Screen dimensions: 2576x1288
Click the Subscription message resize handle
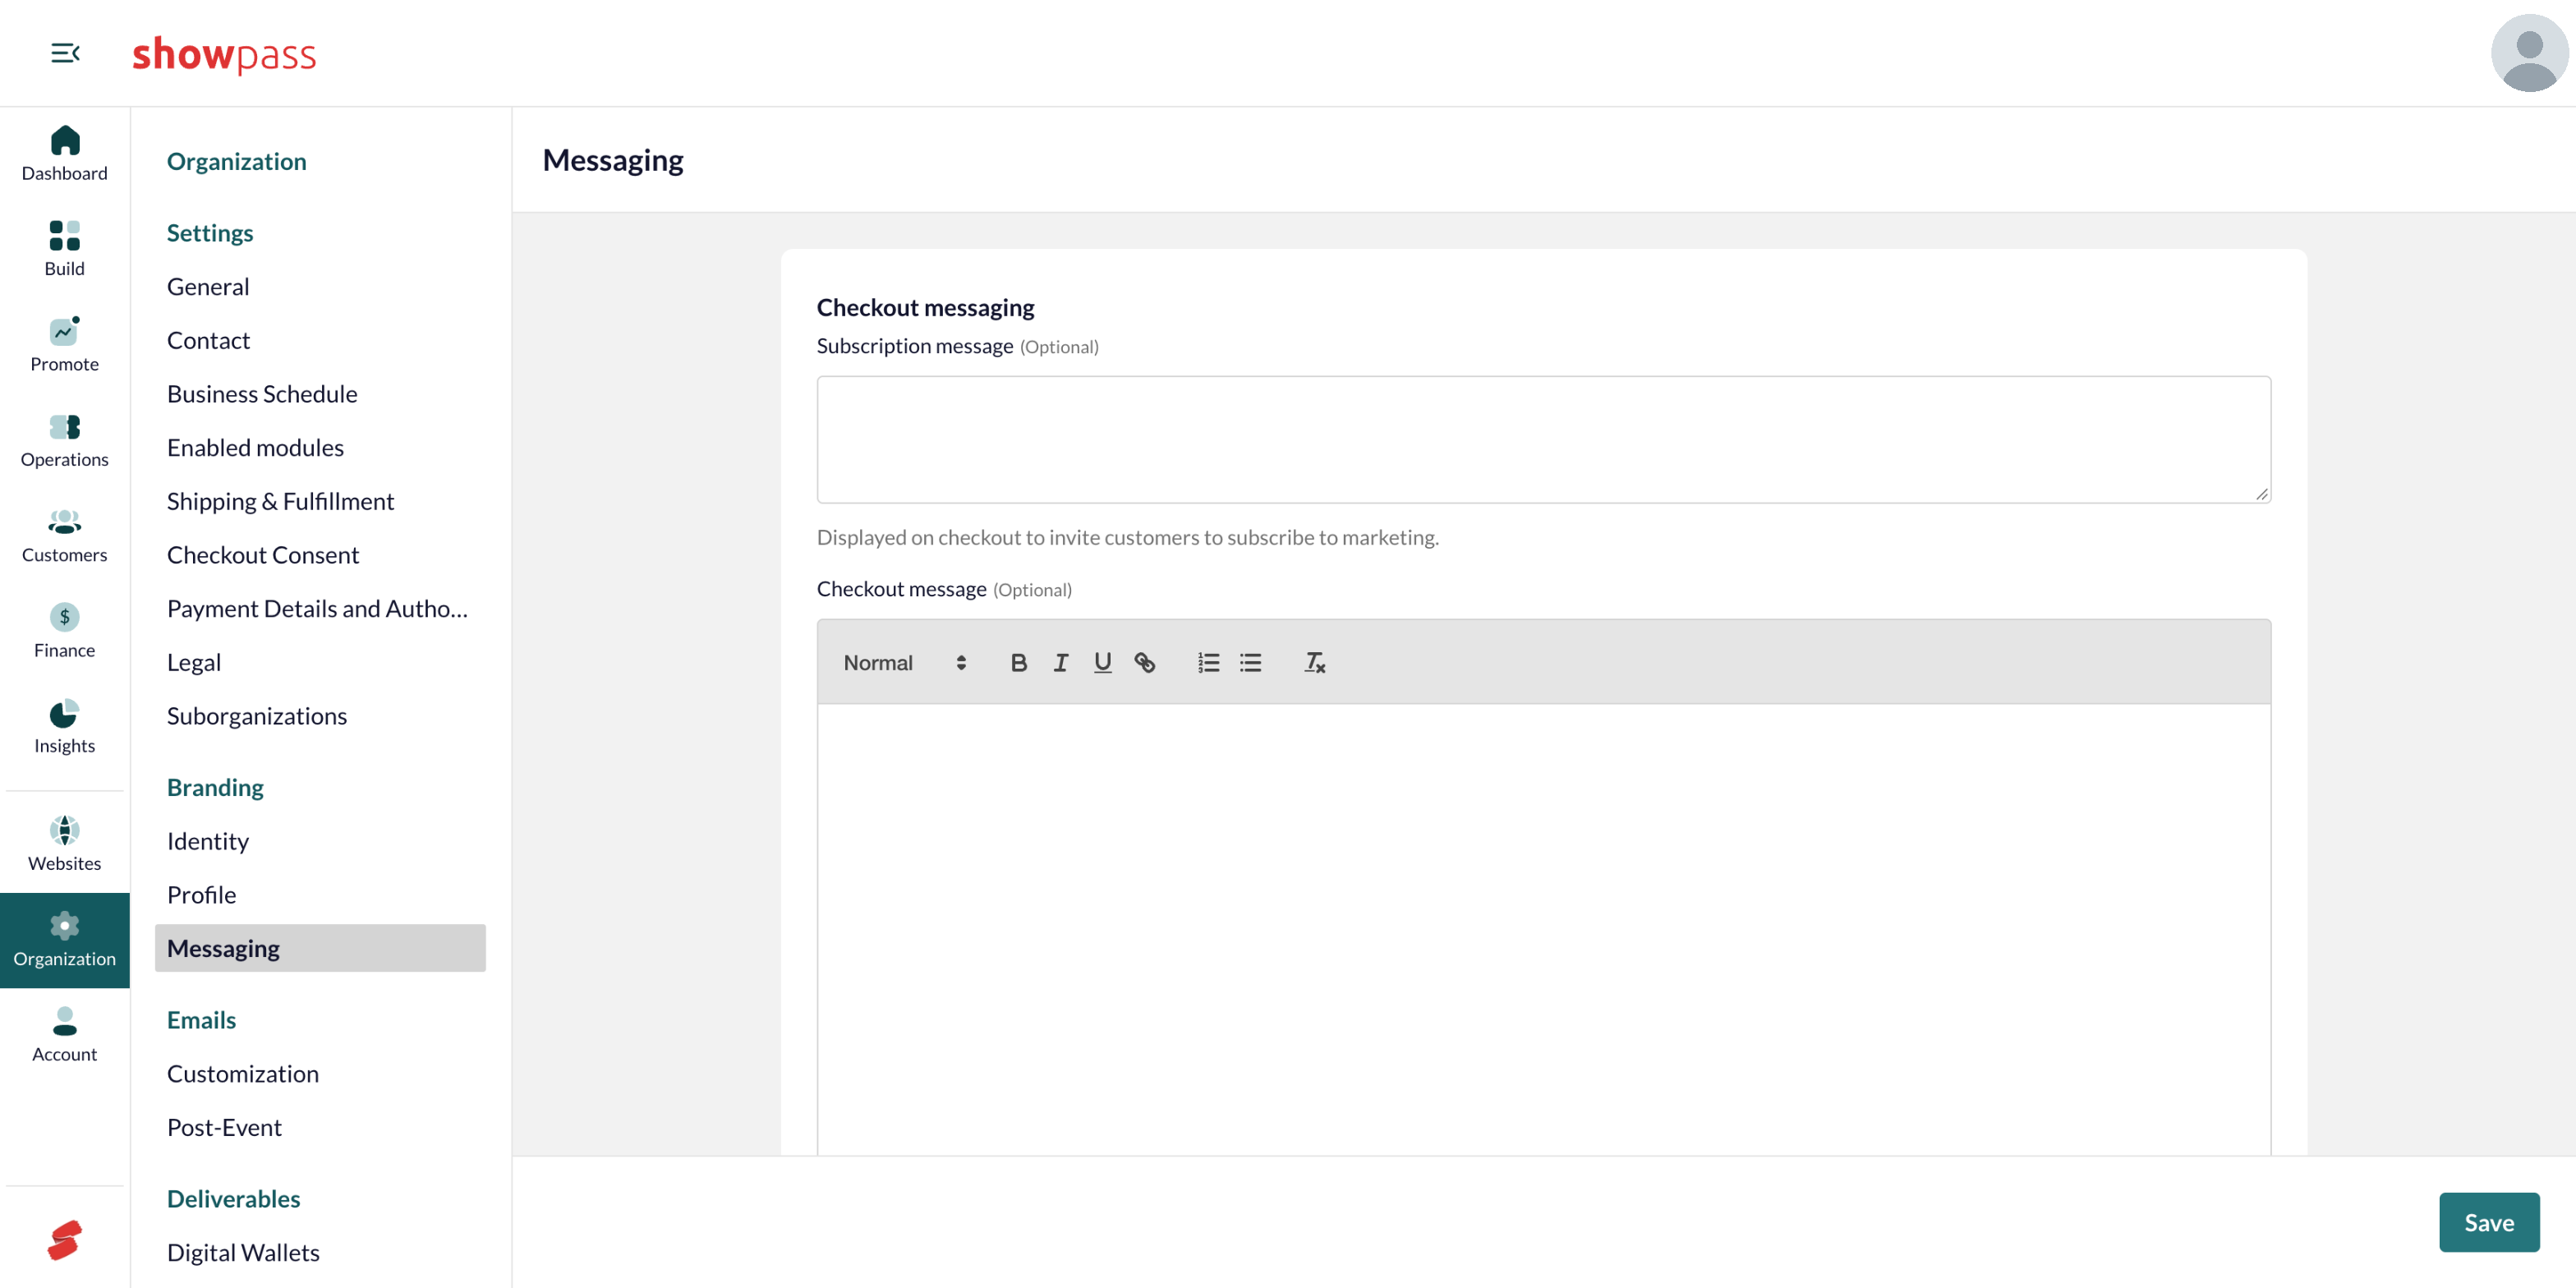(x=2261, y=494)
